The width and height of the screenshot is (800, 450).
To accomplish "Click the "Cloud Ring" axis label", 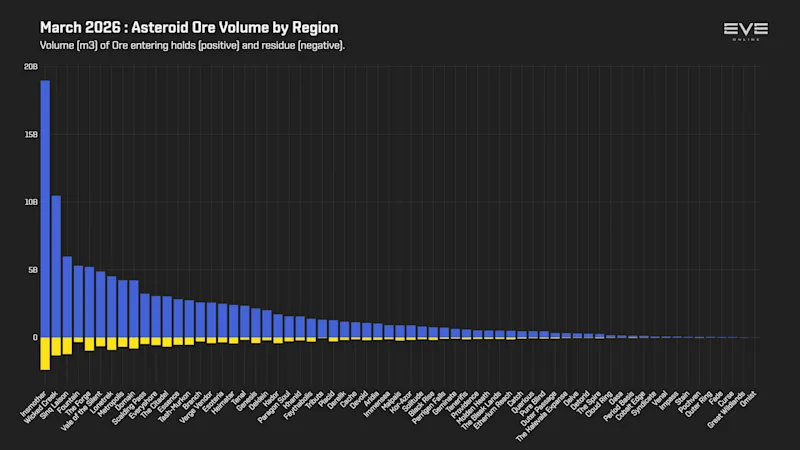I will pyautogui.click(x=599, y=404).
